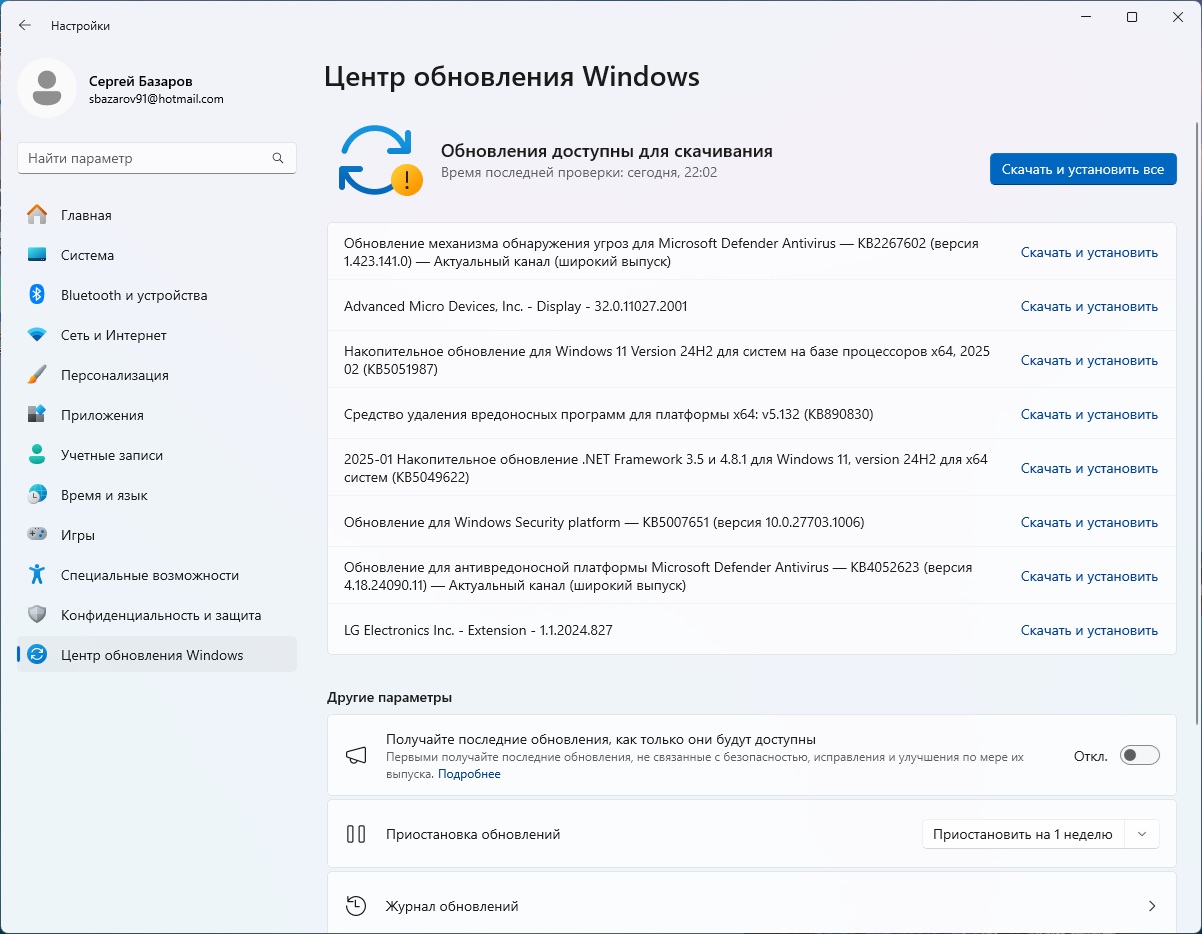This screenshot has height=934, width=1202.
Task: Click the Сергей Базаров account name
Action: [140, 81]
